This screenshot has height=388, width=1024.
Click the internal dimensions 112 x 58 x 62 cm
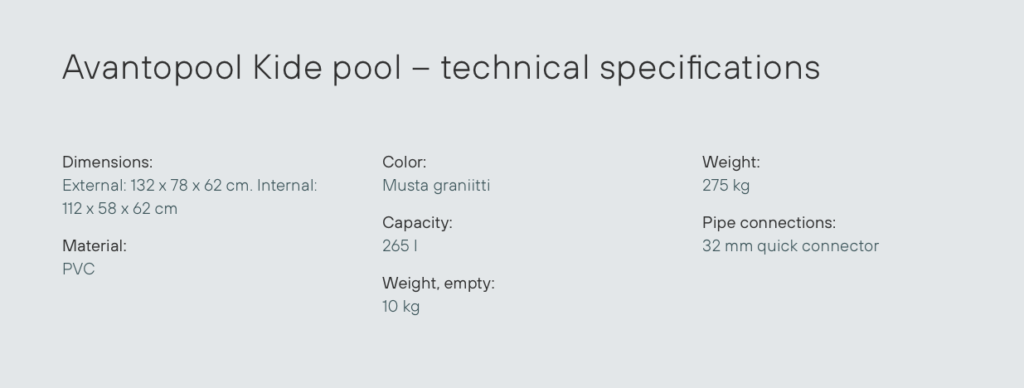pos(120,209)
